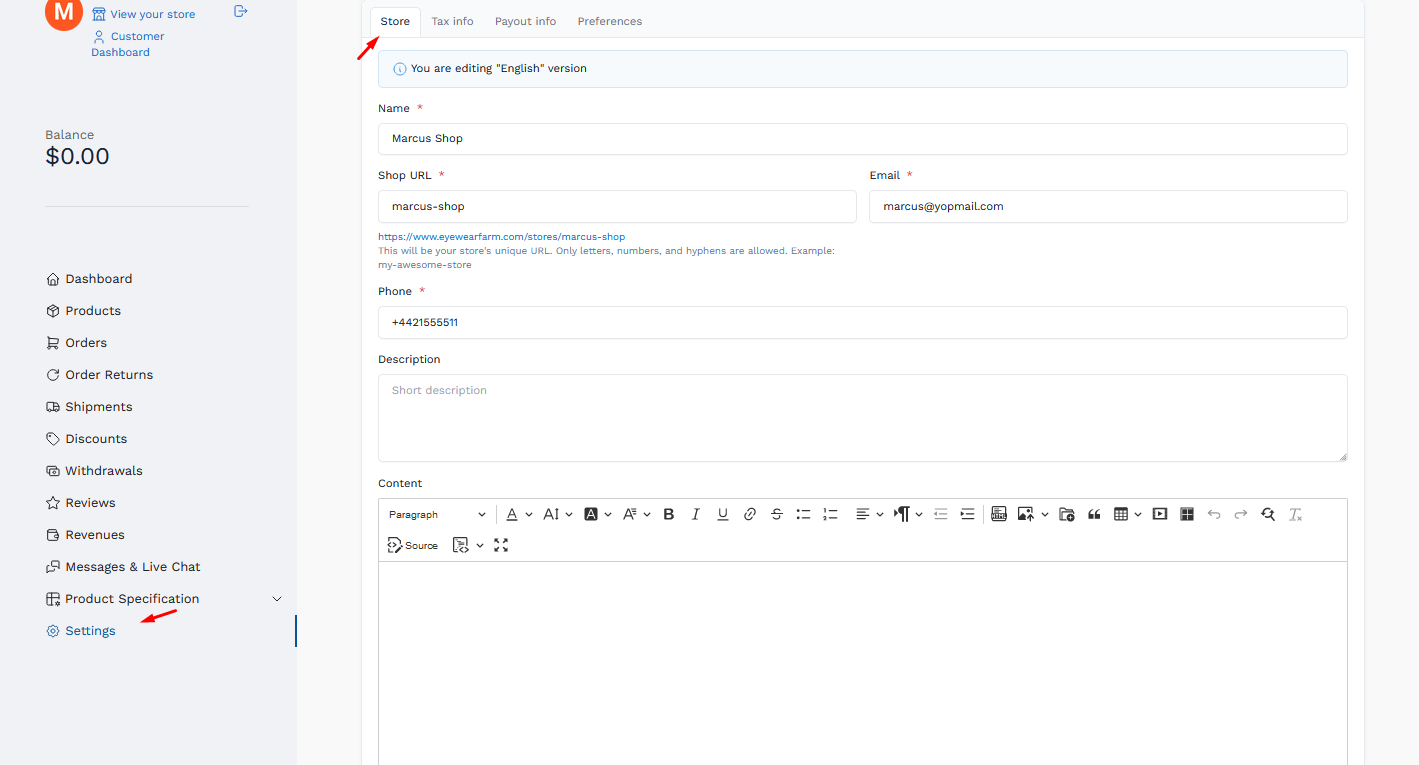Switch editor to Source view
Screen dimensions: 1419x765
pos(413,545)
